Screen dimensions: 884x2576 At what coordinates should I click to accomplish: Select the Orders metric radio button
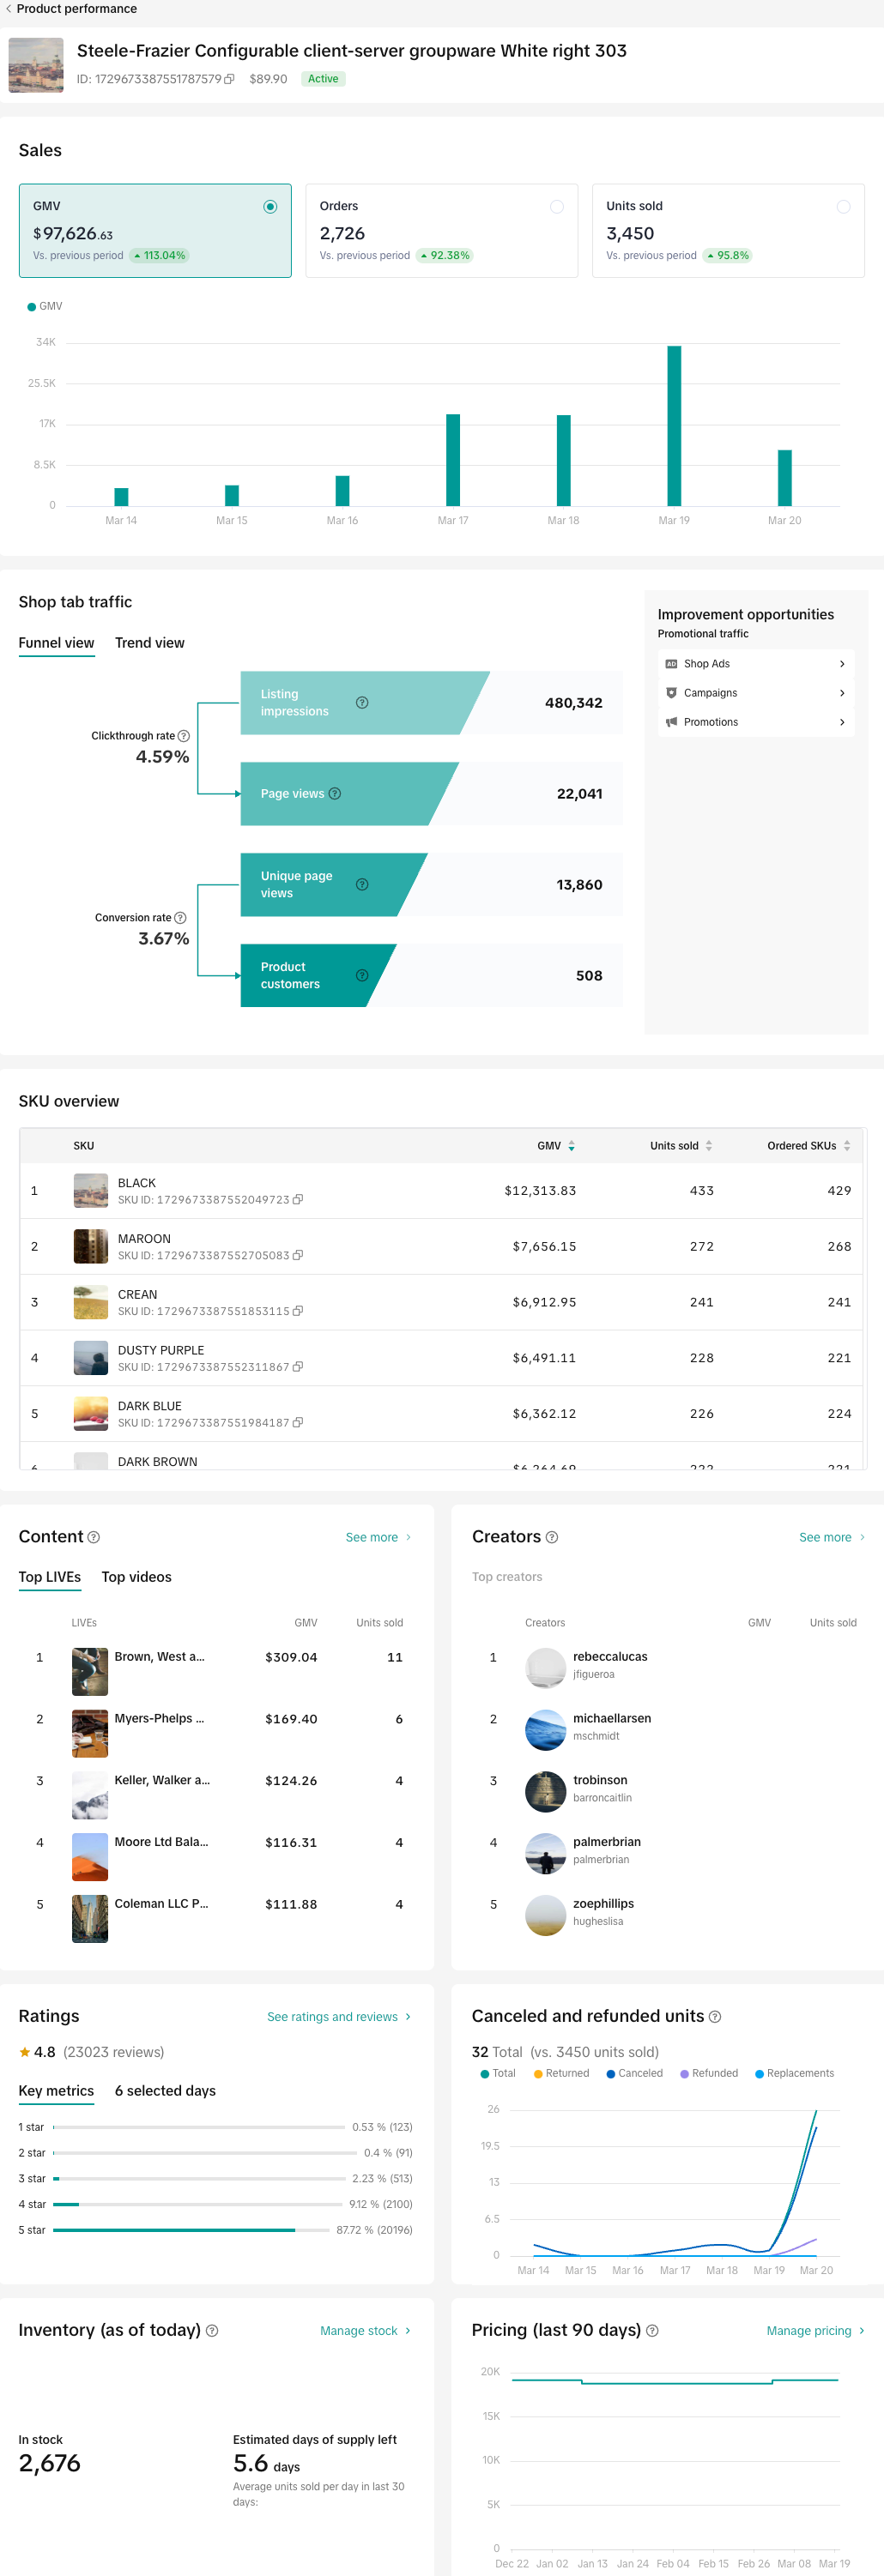pos(557,207)
